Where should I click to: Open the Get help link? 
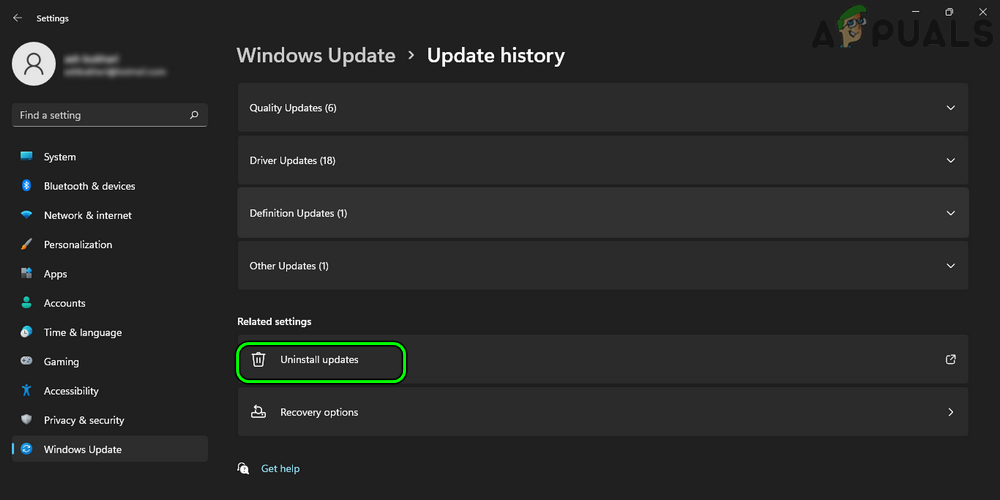(280, 468)
